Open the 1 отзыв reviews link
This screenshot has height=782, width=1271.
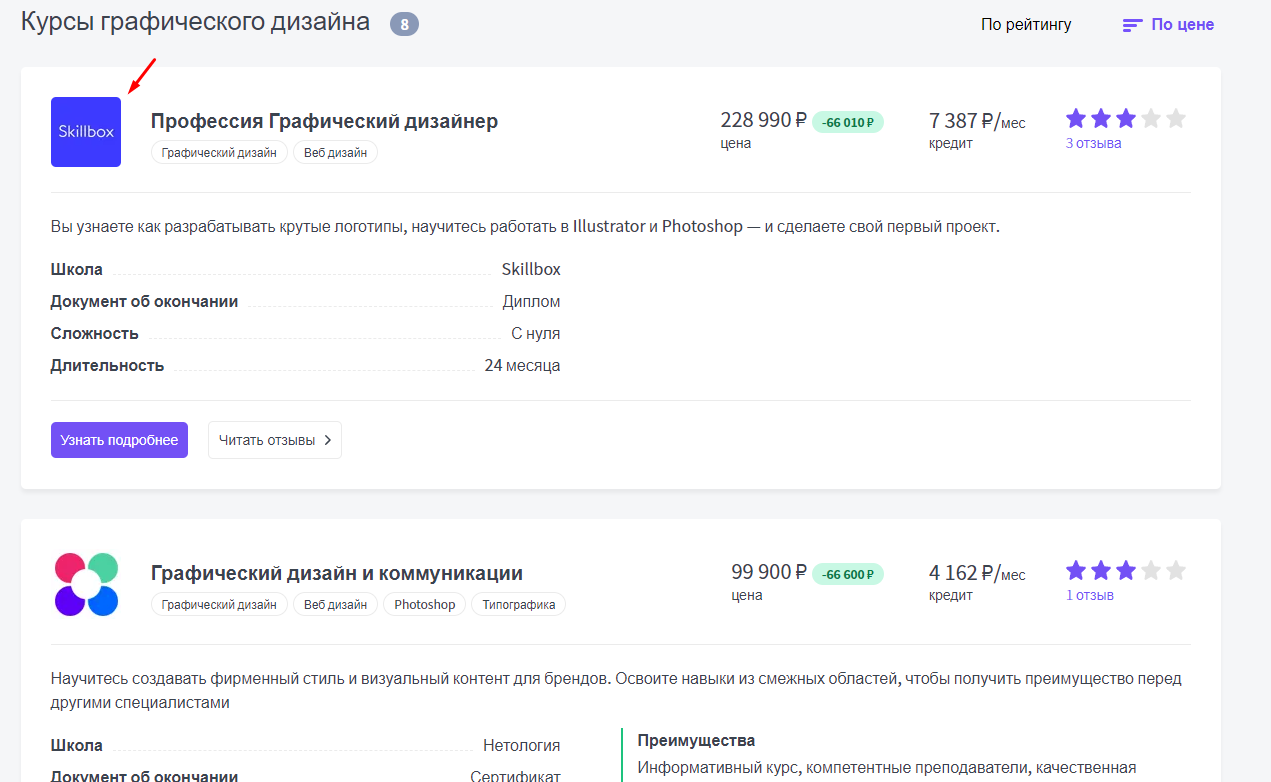coord(1089,595)
